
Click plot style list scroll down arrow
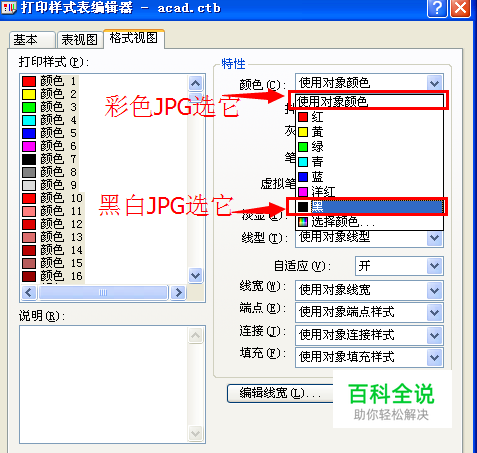point(195,276)
